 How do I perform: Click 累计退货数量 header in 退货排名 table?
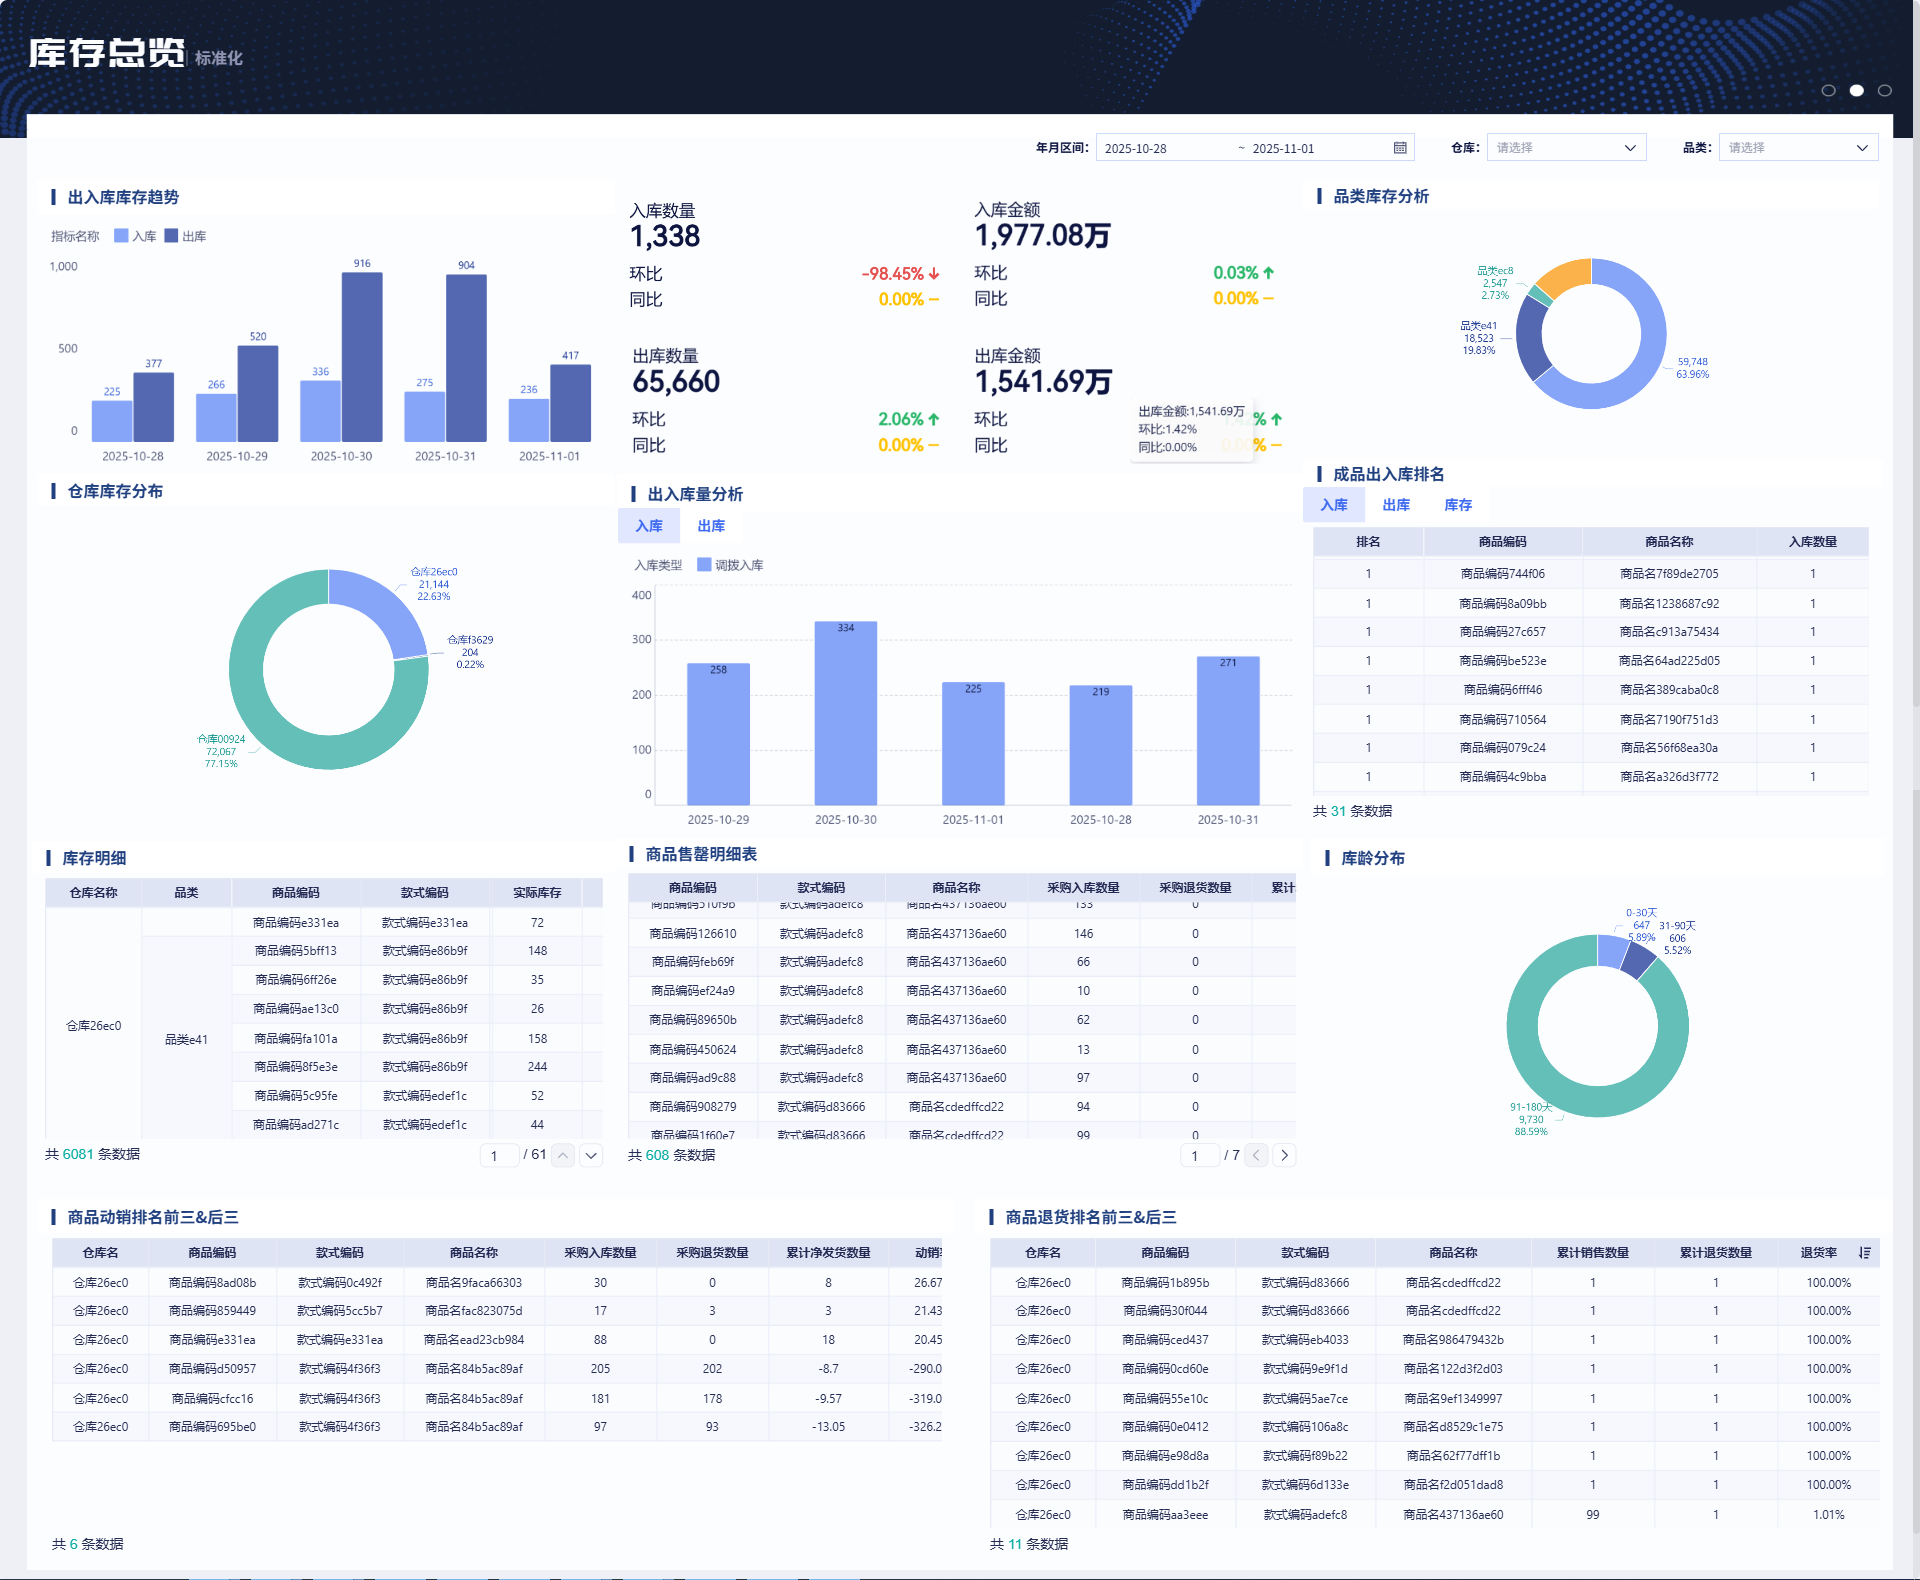click(1715, 1253)
